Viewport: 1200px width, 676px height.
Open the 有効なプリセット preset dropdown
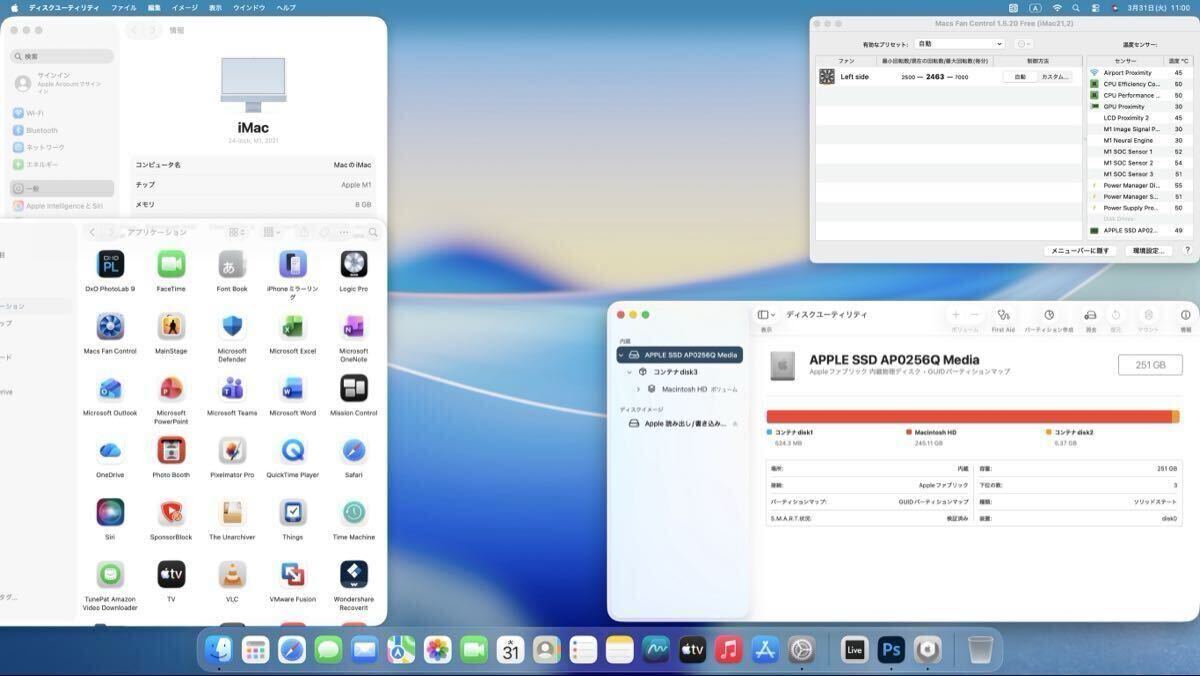pos(959,44)
